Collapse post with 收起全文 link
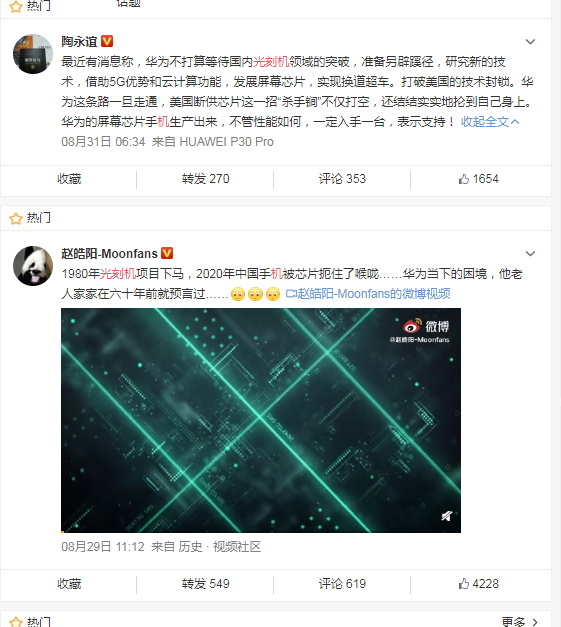The image size is (561, 627). click(x=490, y=122)
